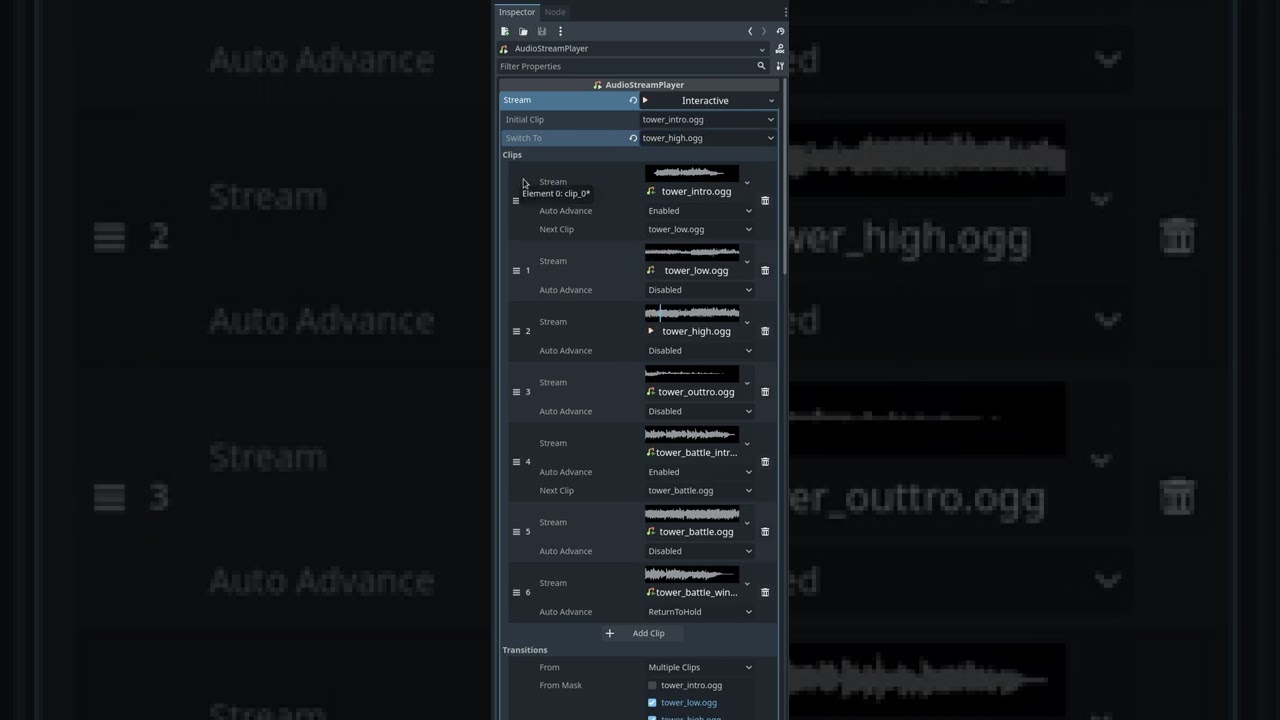
Task: Open clip 0 Next Clip tower_low.ogg dropdown
Action: click(x=700, y=229)
